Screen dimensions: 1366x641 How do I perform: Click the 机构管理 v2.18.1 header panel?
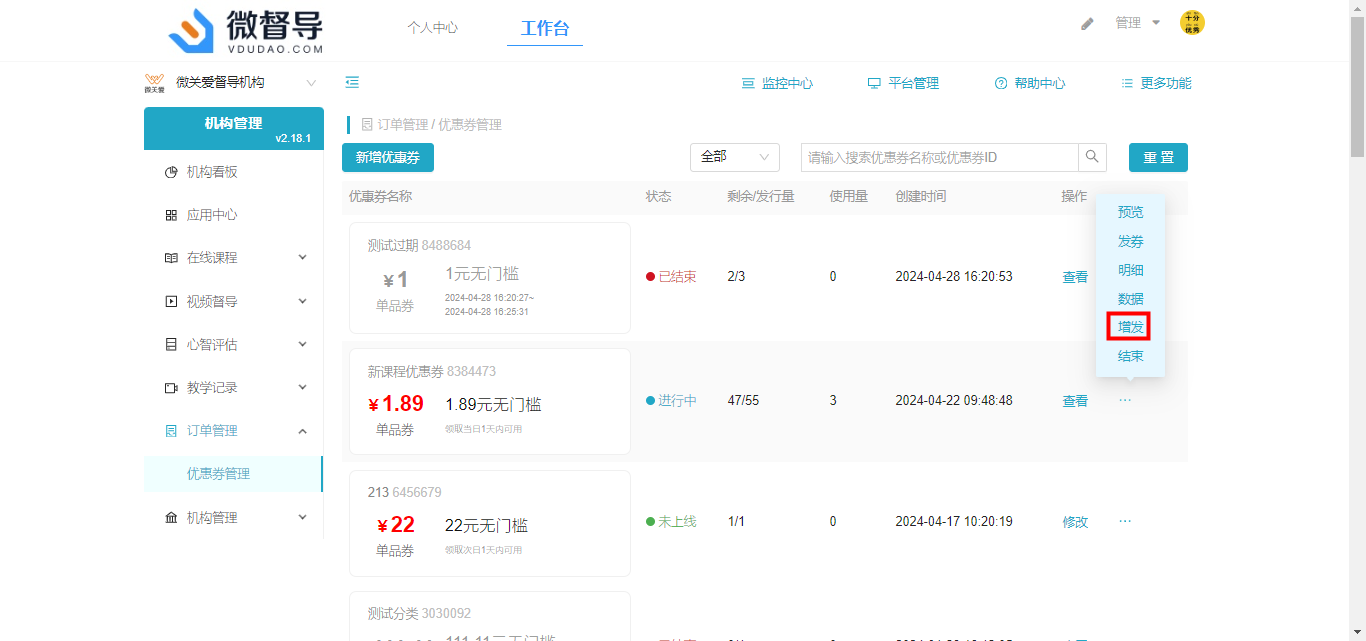(x=234, y=128)
